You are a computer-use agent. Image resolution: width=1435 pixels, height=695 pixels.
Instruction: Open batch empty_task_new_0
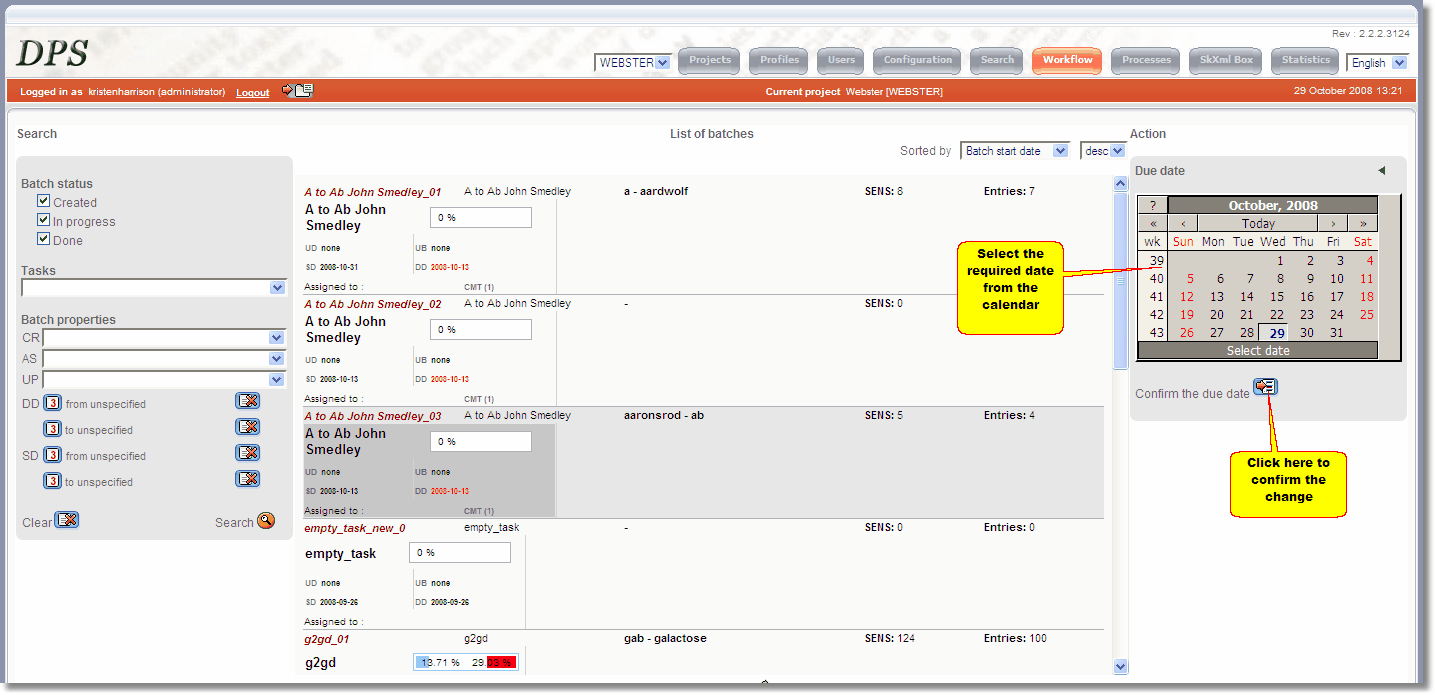coord(355,528)
